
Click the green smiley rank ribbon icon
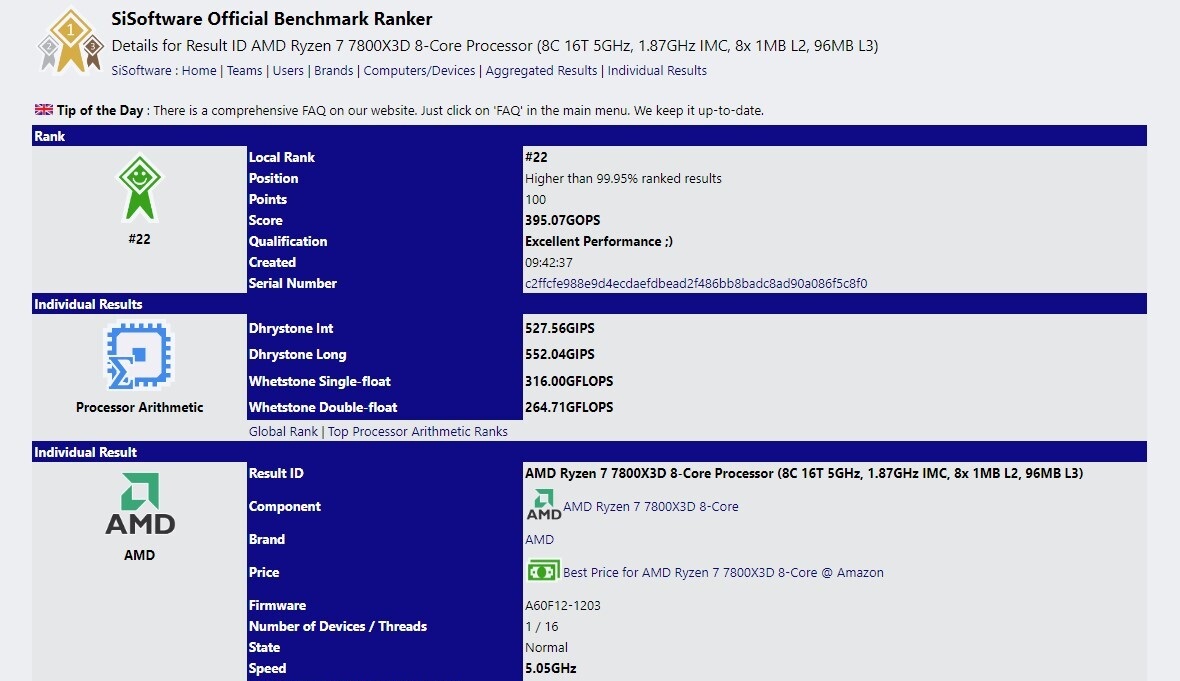pos(139,188)
